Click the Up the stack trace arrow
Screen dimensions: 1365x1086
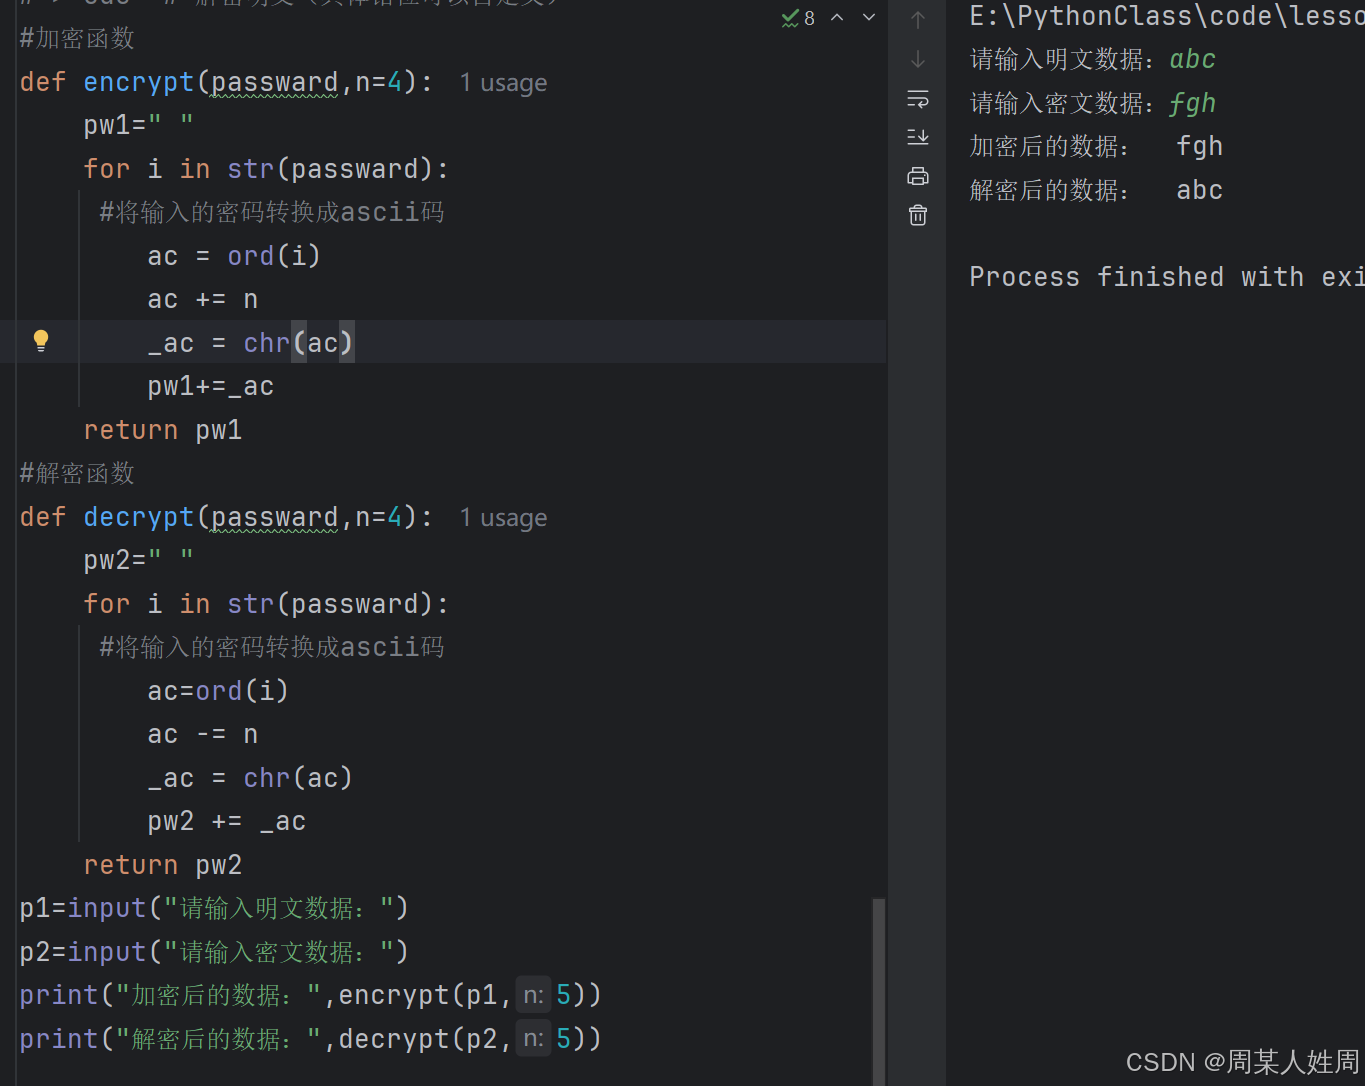pyautogui.click(x=918, y=19)
